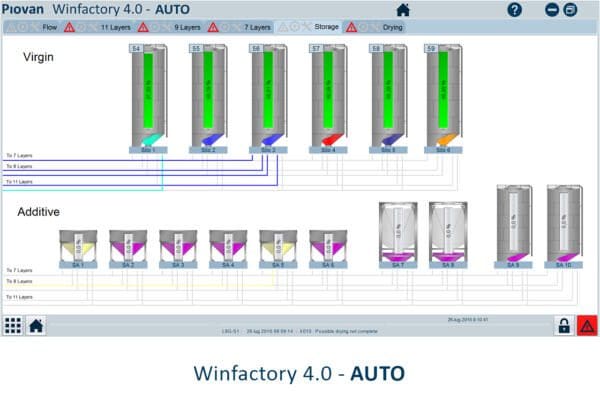
Task: Click the S4 tag above Silo 1
Action: (136, 49)
